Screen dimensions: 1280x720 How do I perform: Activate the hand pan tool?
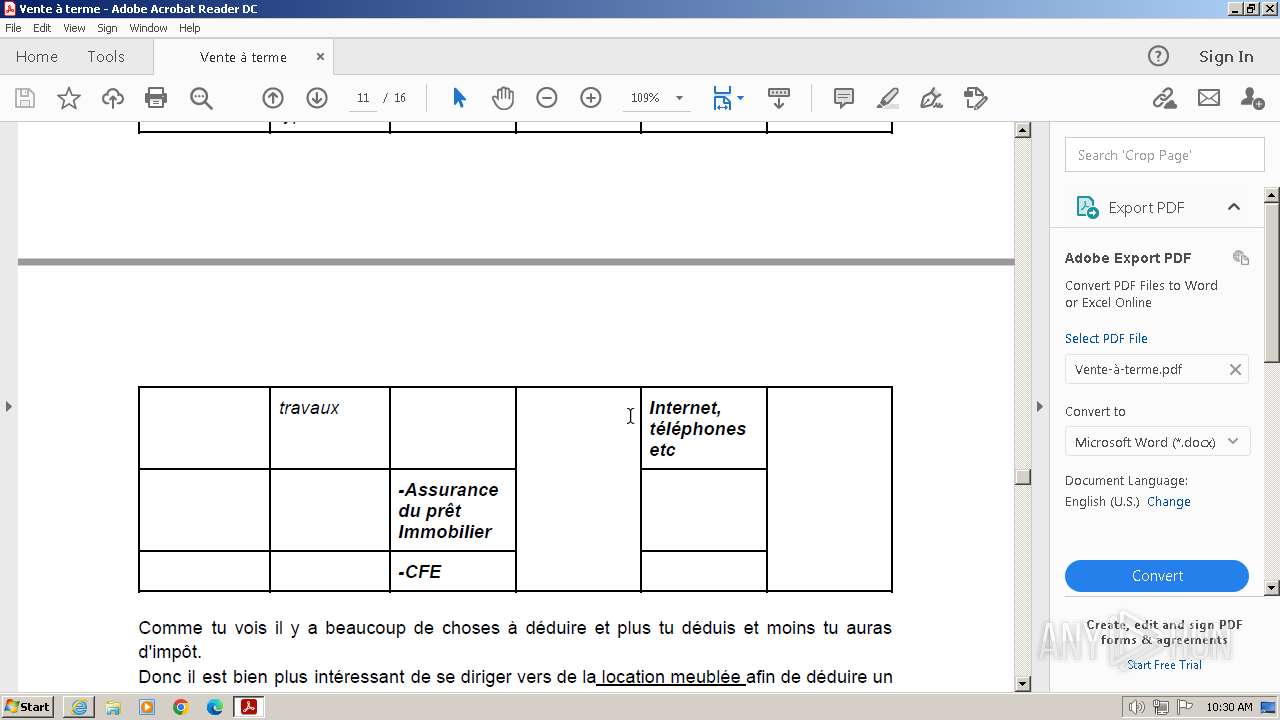tap(503, 98)
